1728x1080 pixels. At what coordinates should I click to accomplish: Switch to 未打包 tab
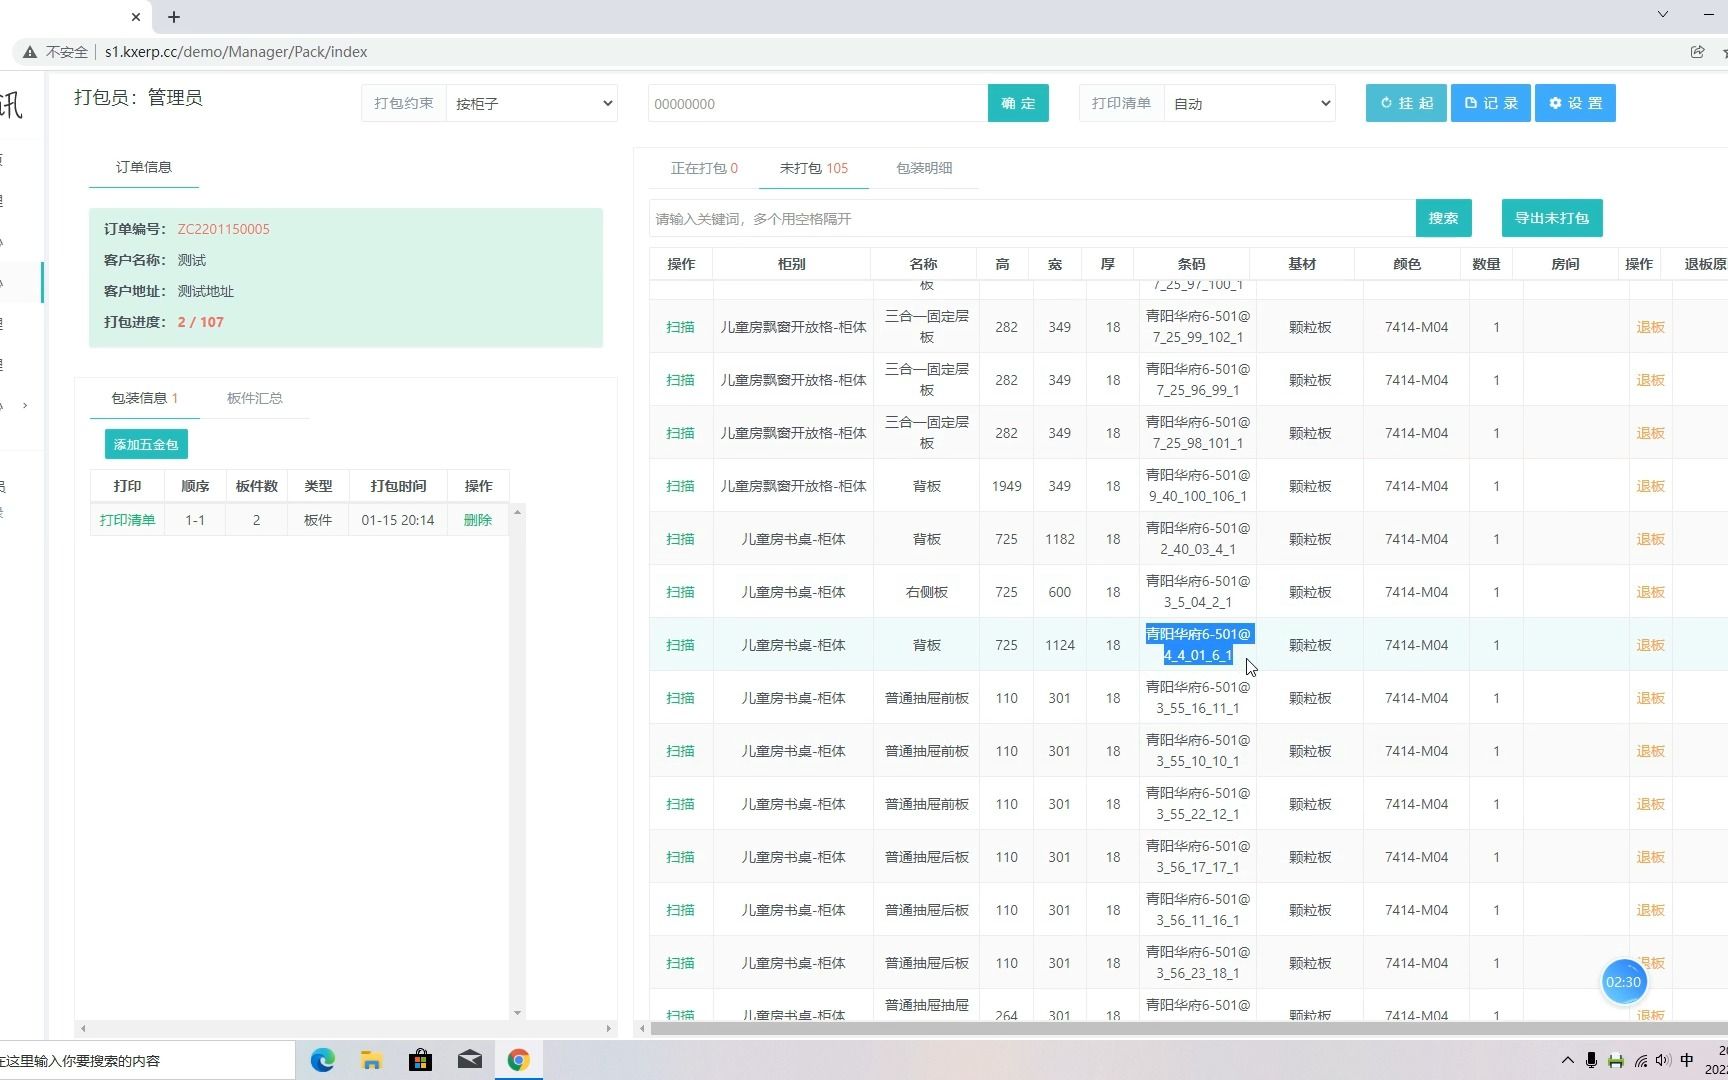813,168
